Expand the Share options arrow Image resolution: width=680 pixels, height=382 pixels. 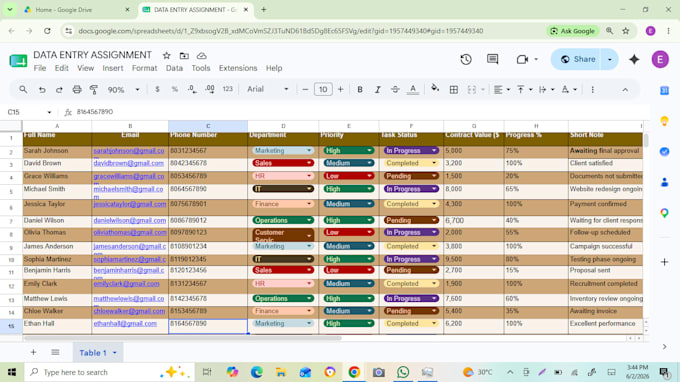610,59
